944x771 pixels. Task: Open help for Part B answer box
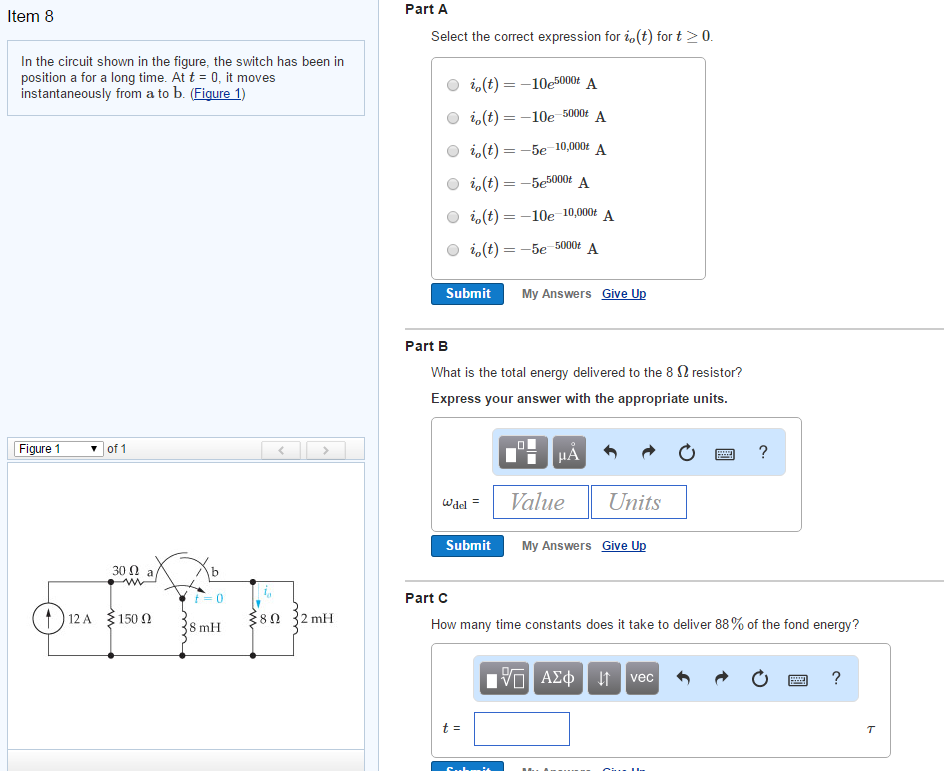click(x=763, y=452)
